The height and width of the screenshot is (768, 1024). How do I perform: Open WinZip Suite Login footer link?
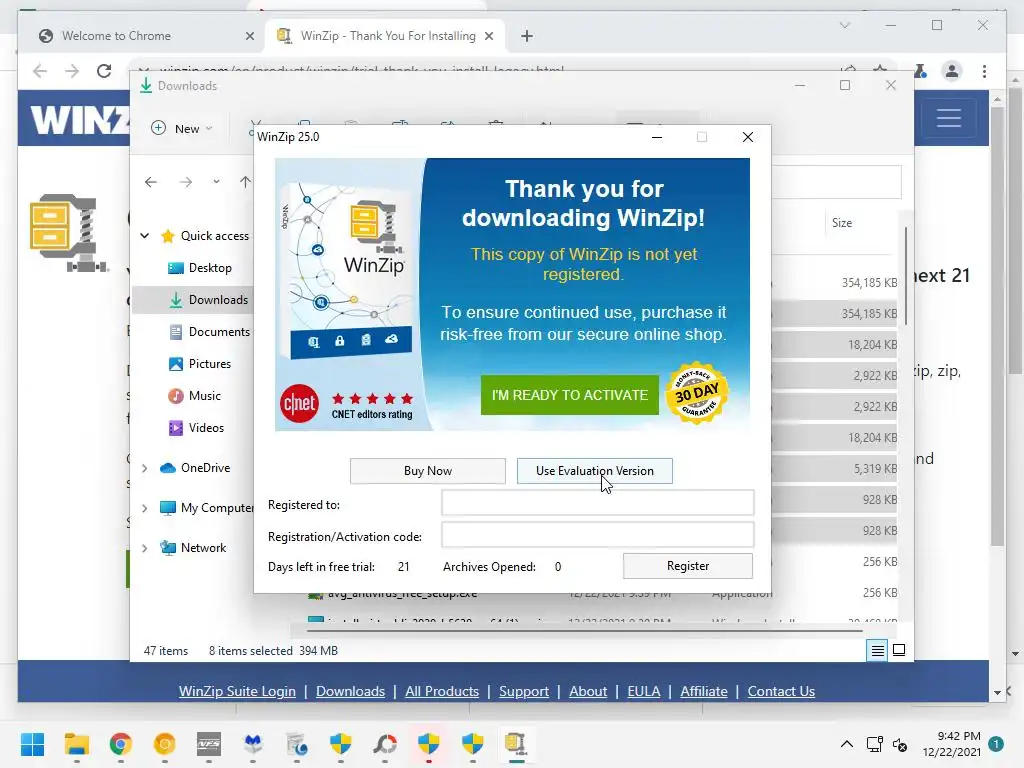coord(237,691)
